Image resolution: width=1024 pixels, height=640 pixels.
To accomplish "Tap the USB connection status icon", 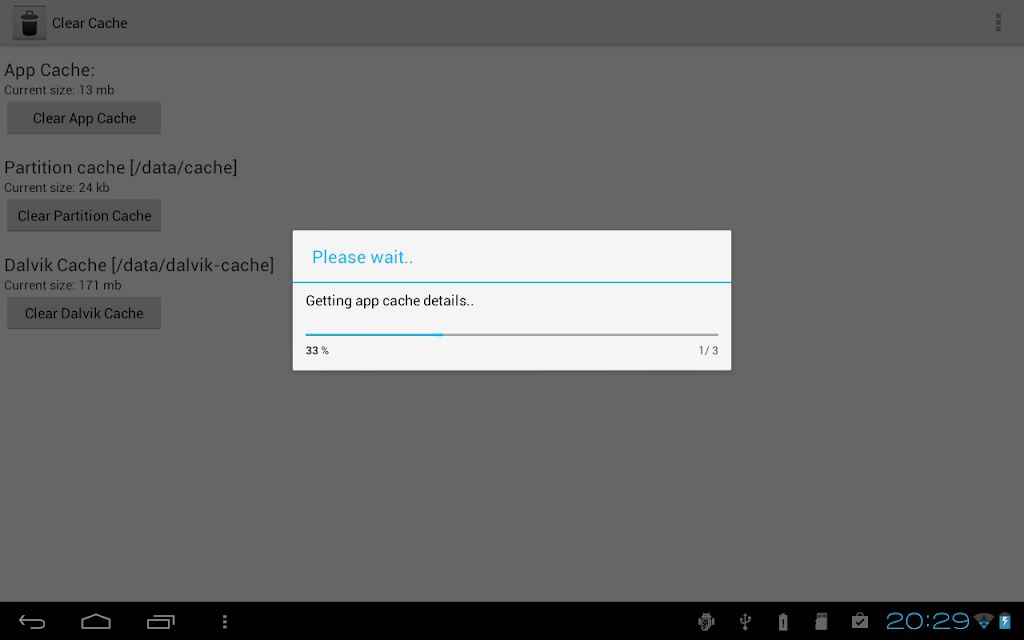I will pos(745,622).
